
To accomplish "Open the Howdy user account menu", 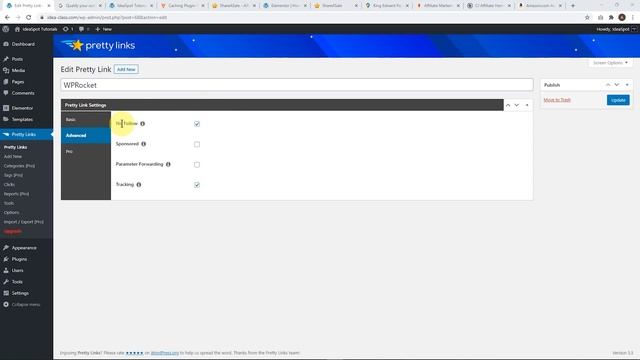I will point(616,29).
